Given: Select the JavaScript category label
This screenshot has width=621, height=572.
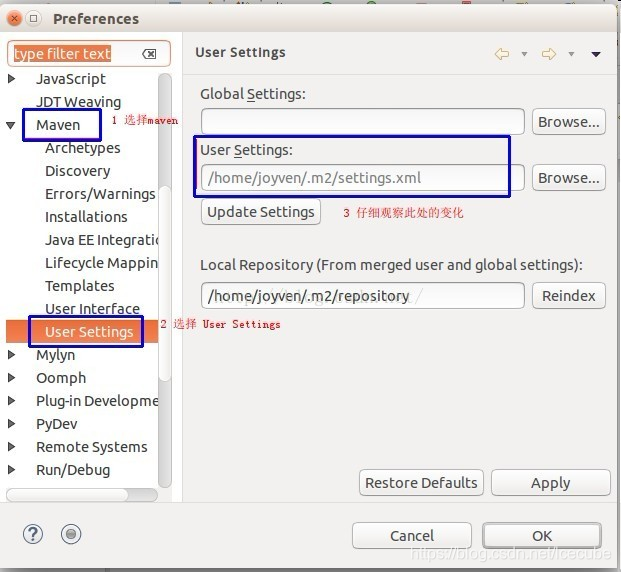Looking at the screenshot, I should [71, 79].
